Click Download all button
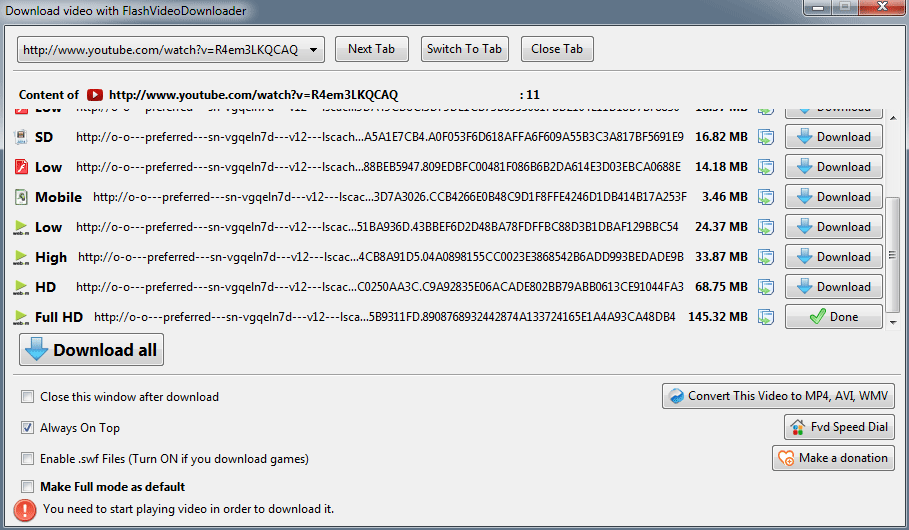Image resolution: width=909 pixels, height=530 pixels. (91, 350)
